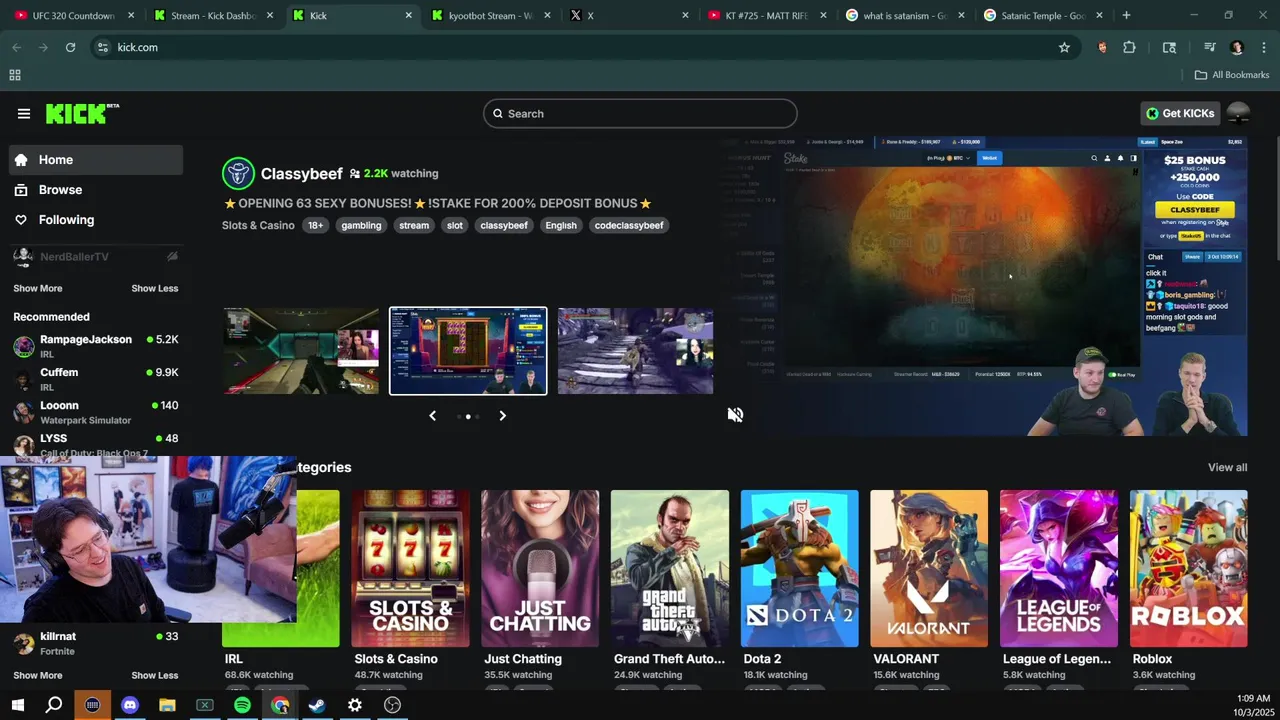Open the All Bookmarks folder
This screenshot has width=1280, height=720.
1232,75
